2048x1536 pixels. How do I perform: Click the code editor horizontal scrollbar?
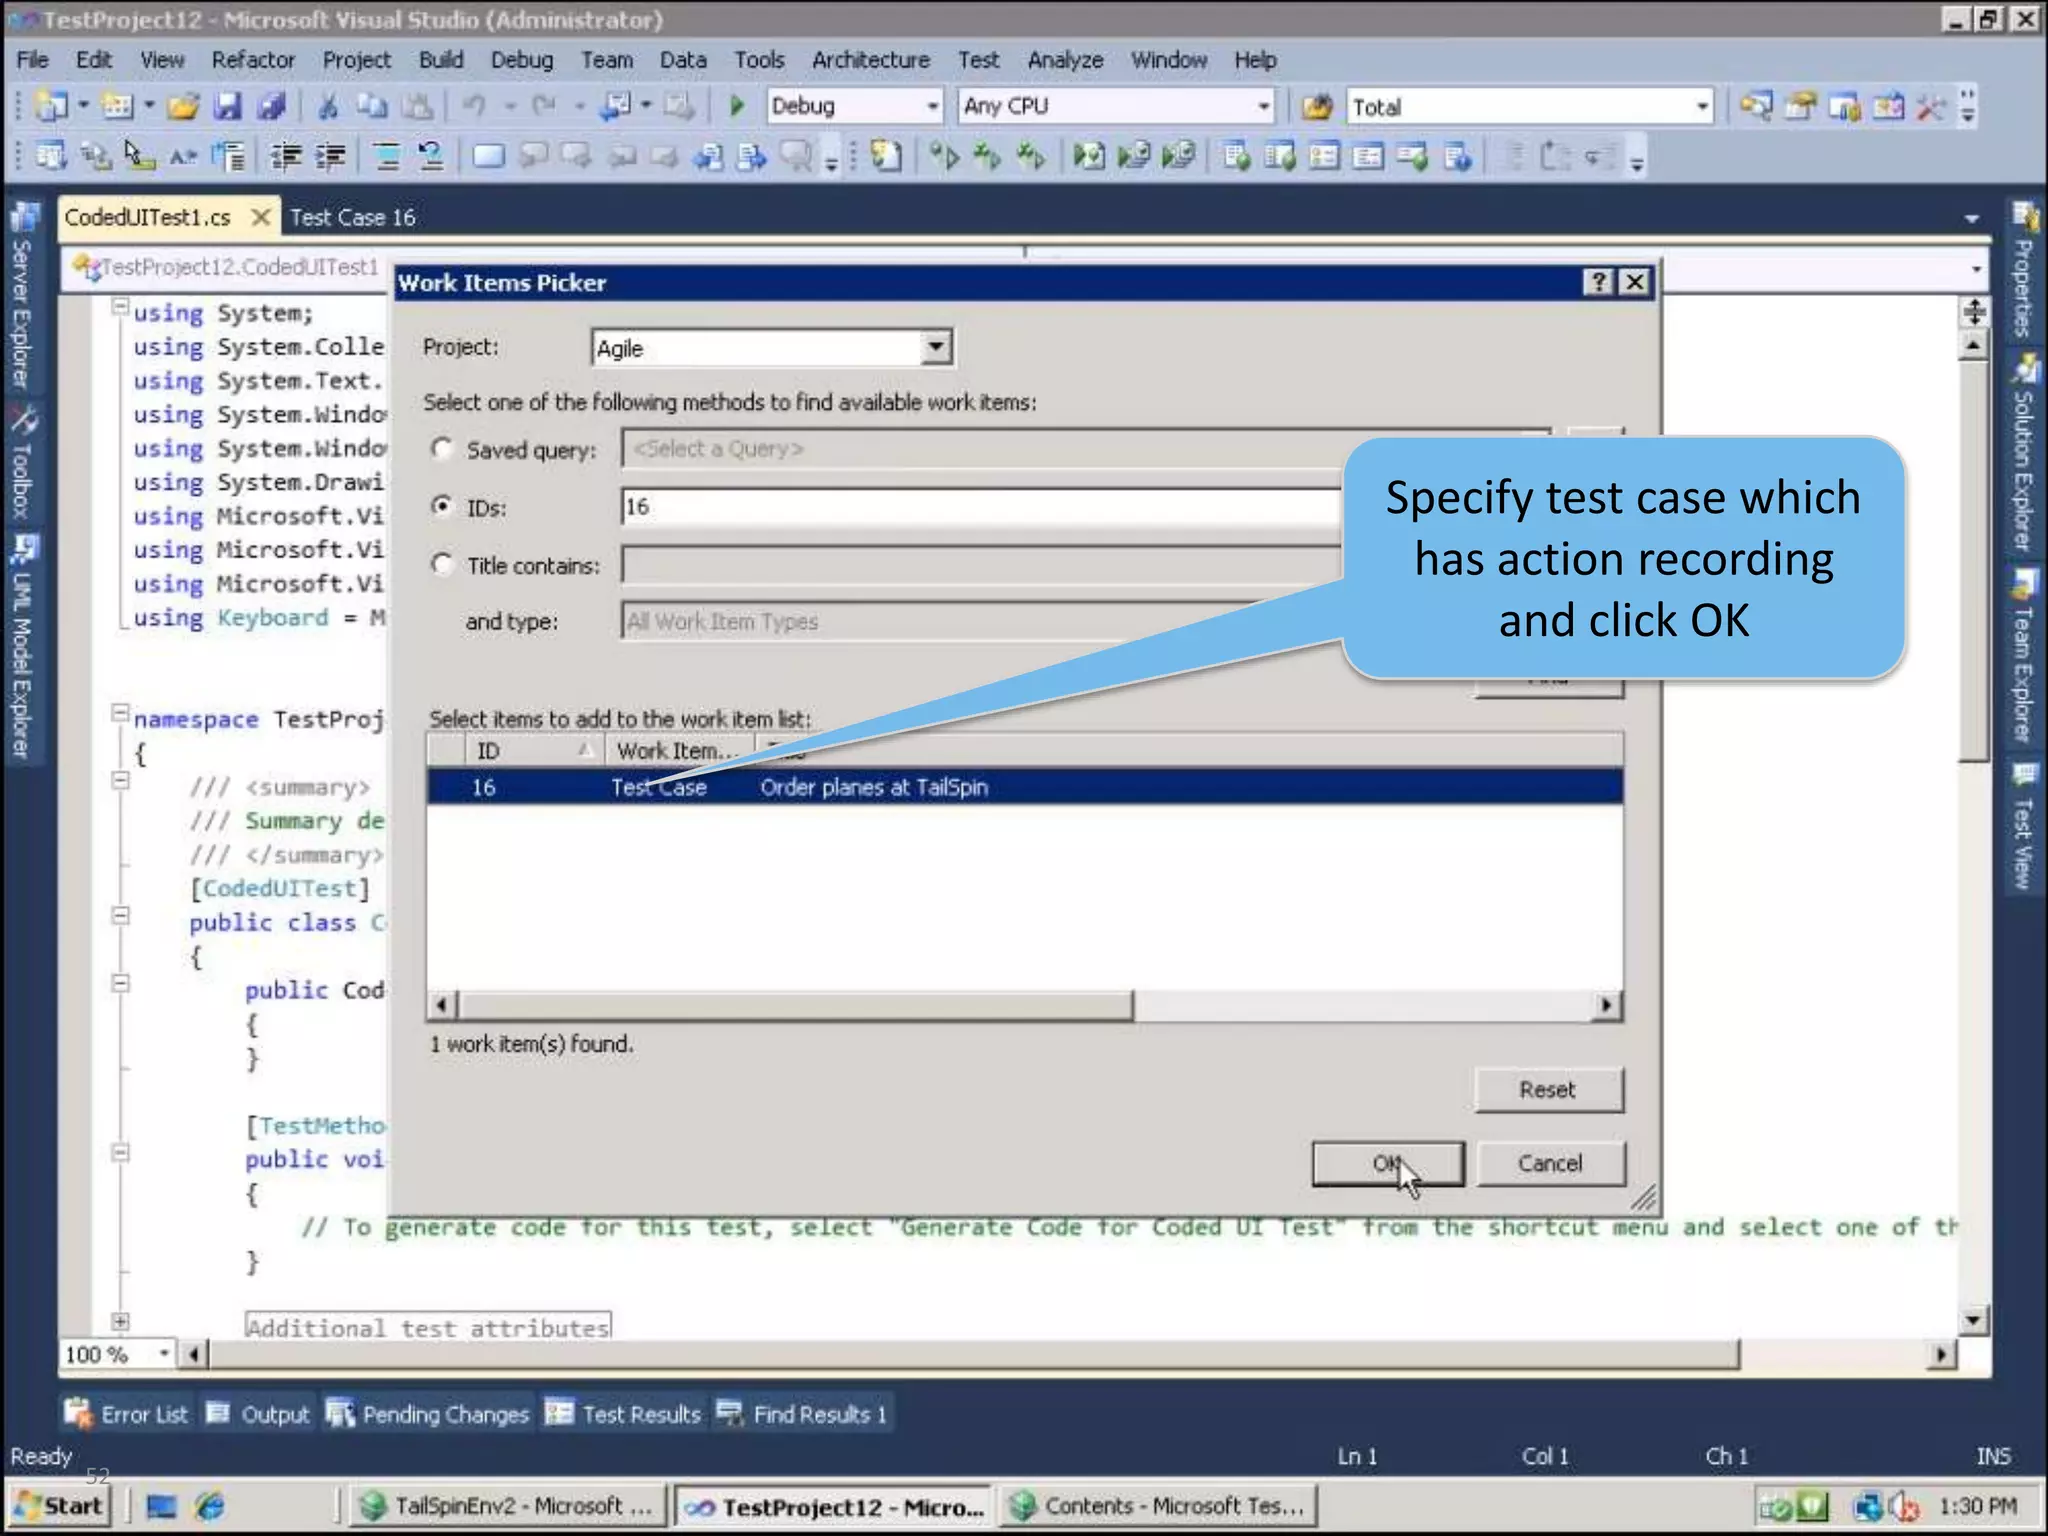coord(973,1354)
